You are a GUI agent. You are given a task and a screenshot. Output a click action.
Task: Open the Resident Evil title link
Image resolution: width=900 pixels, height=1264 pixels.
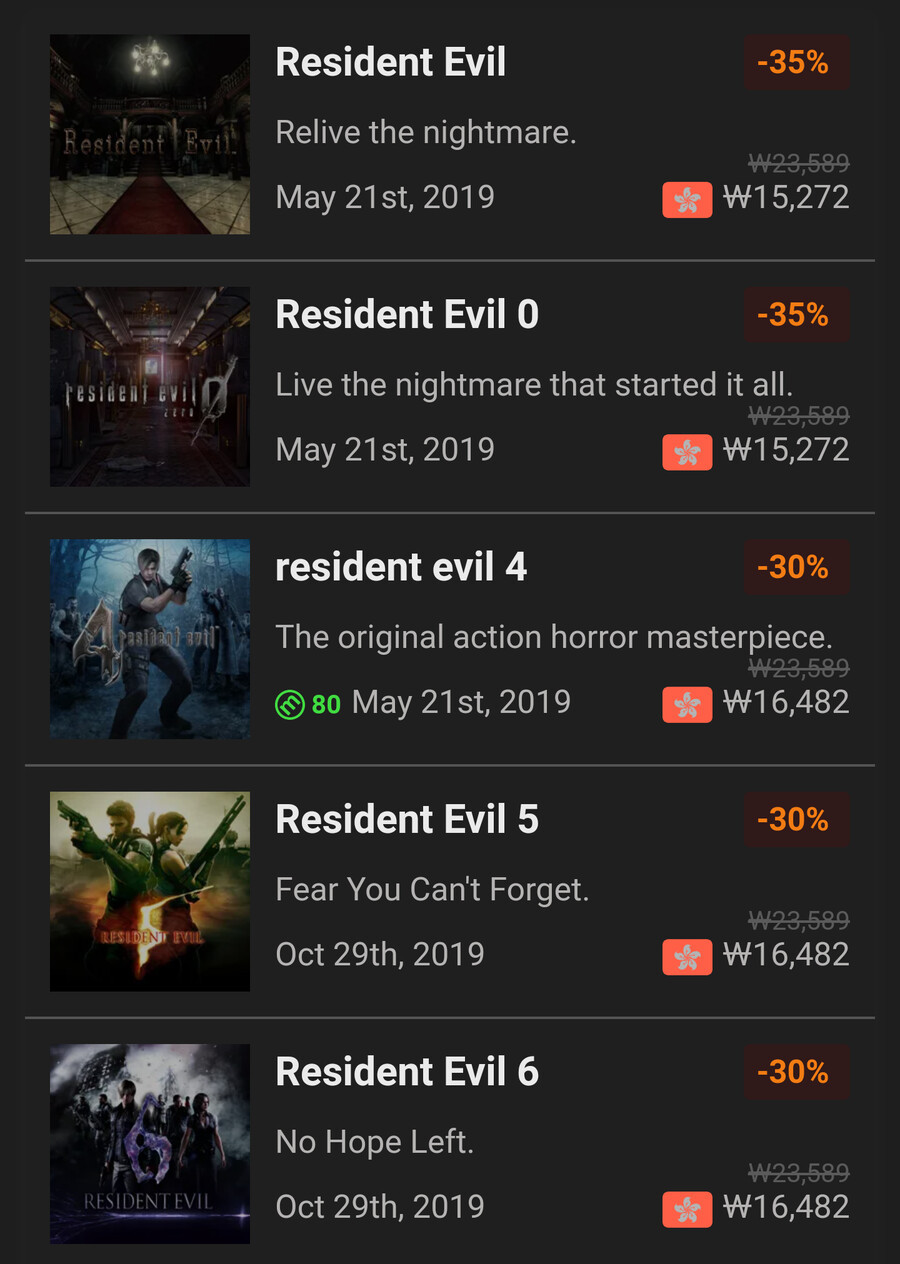(391, 62)
